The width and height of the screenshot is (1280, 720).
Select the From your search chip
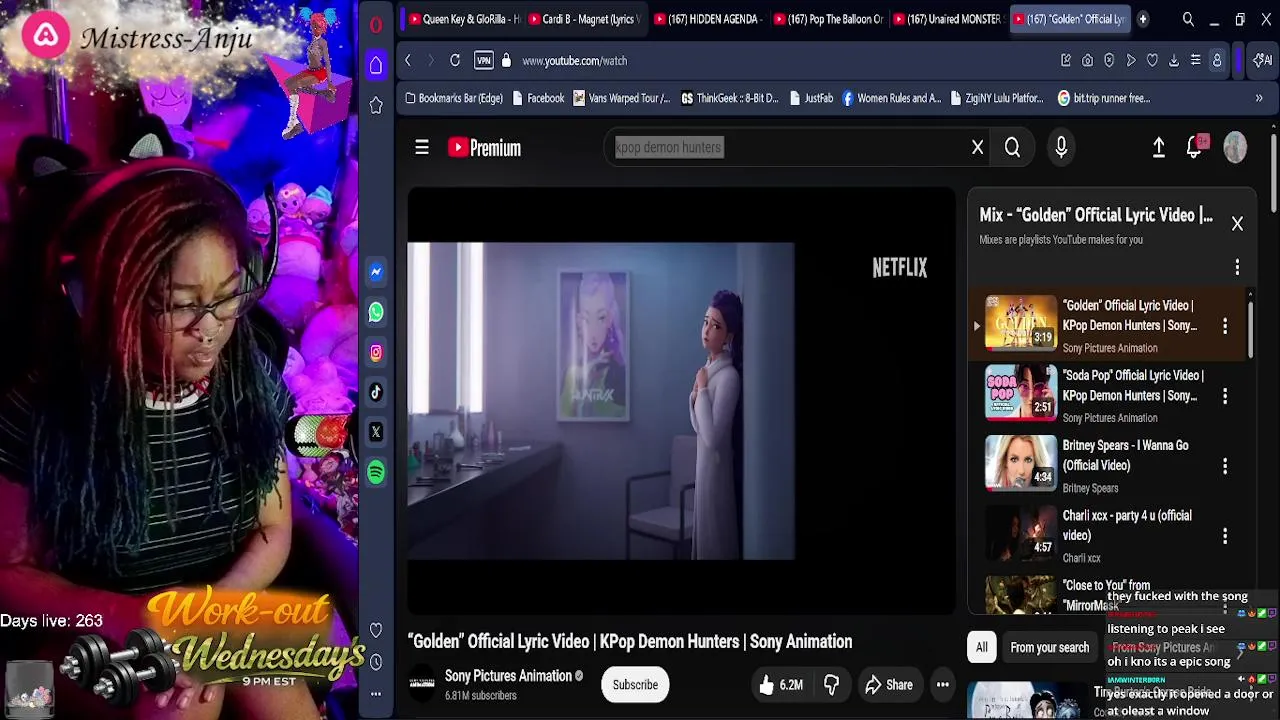(x=1049, y=648)
